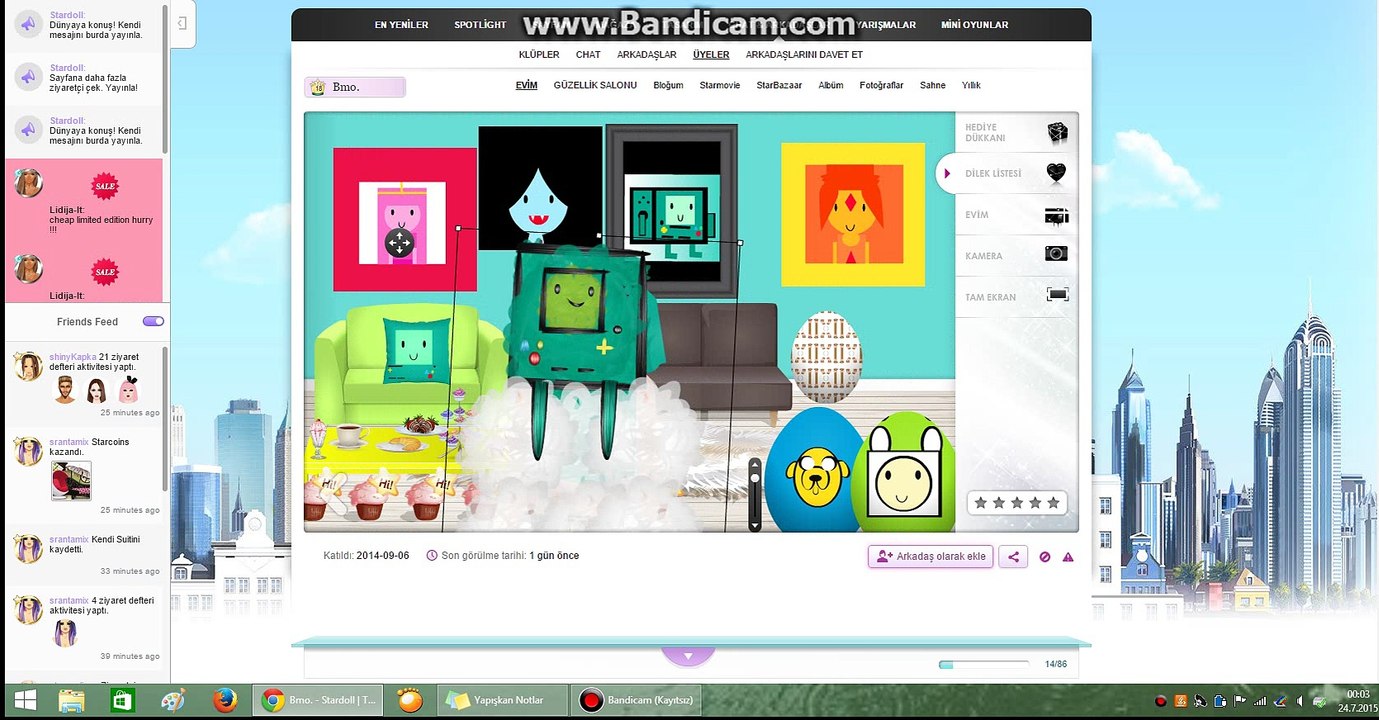Click shinyKapka's avatar in Friends Feed
The height and width of the screenshot is (720, 1379).
tap(28, 366)
